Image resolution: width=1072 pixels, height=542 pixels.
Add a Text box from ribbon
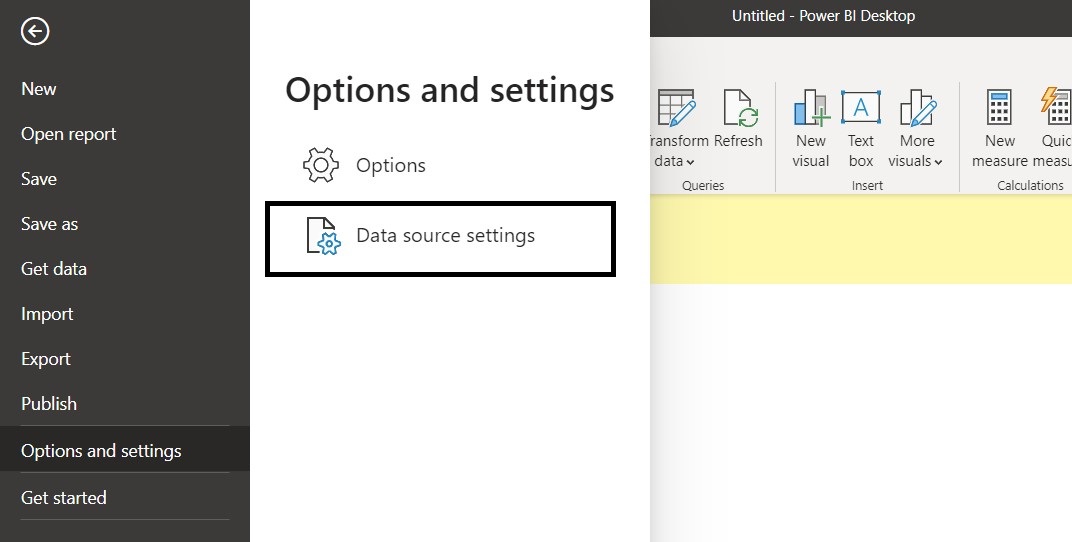pyautogui.click(x=861, y=107)
